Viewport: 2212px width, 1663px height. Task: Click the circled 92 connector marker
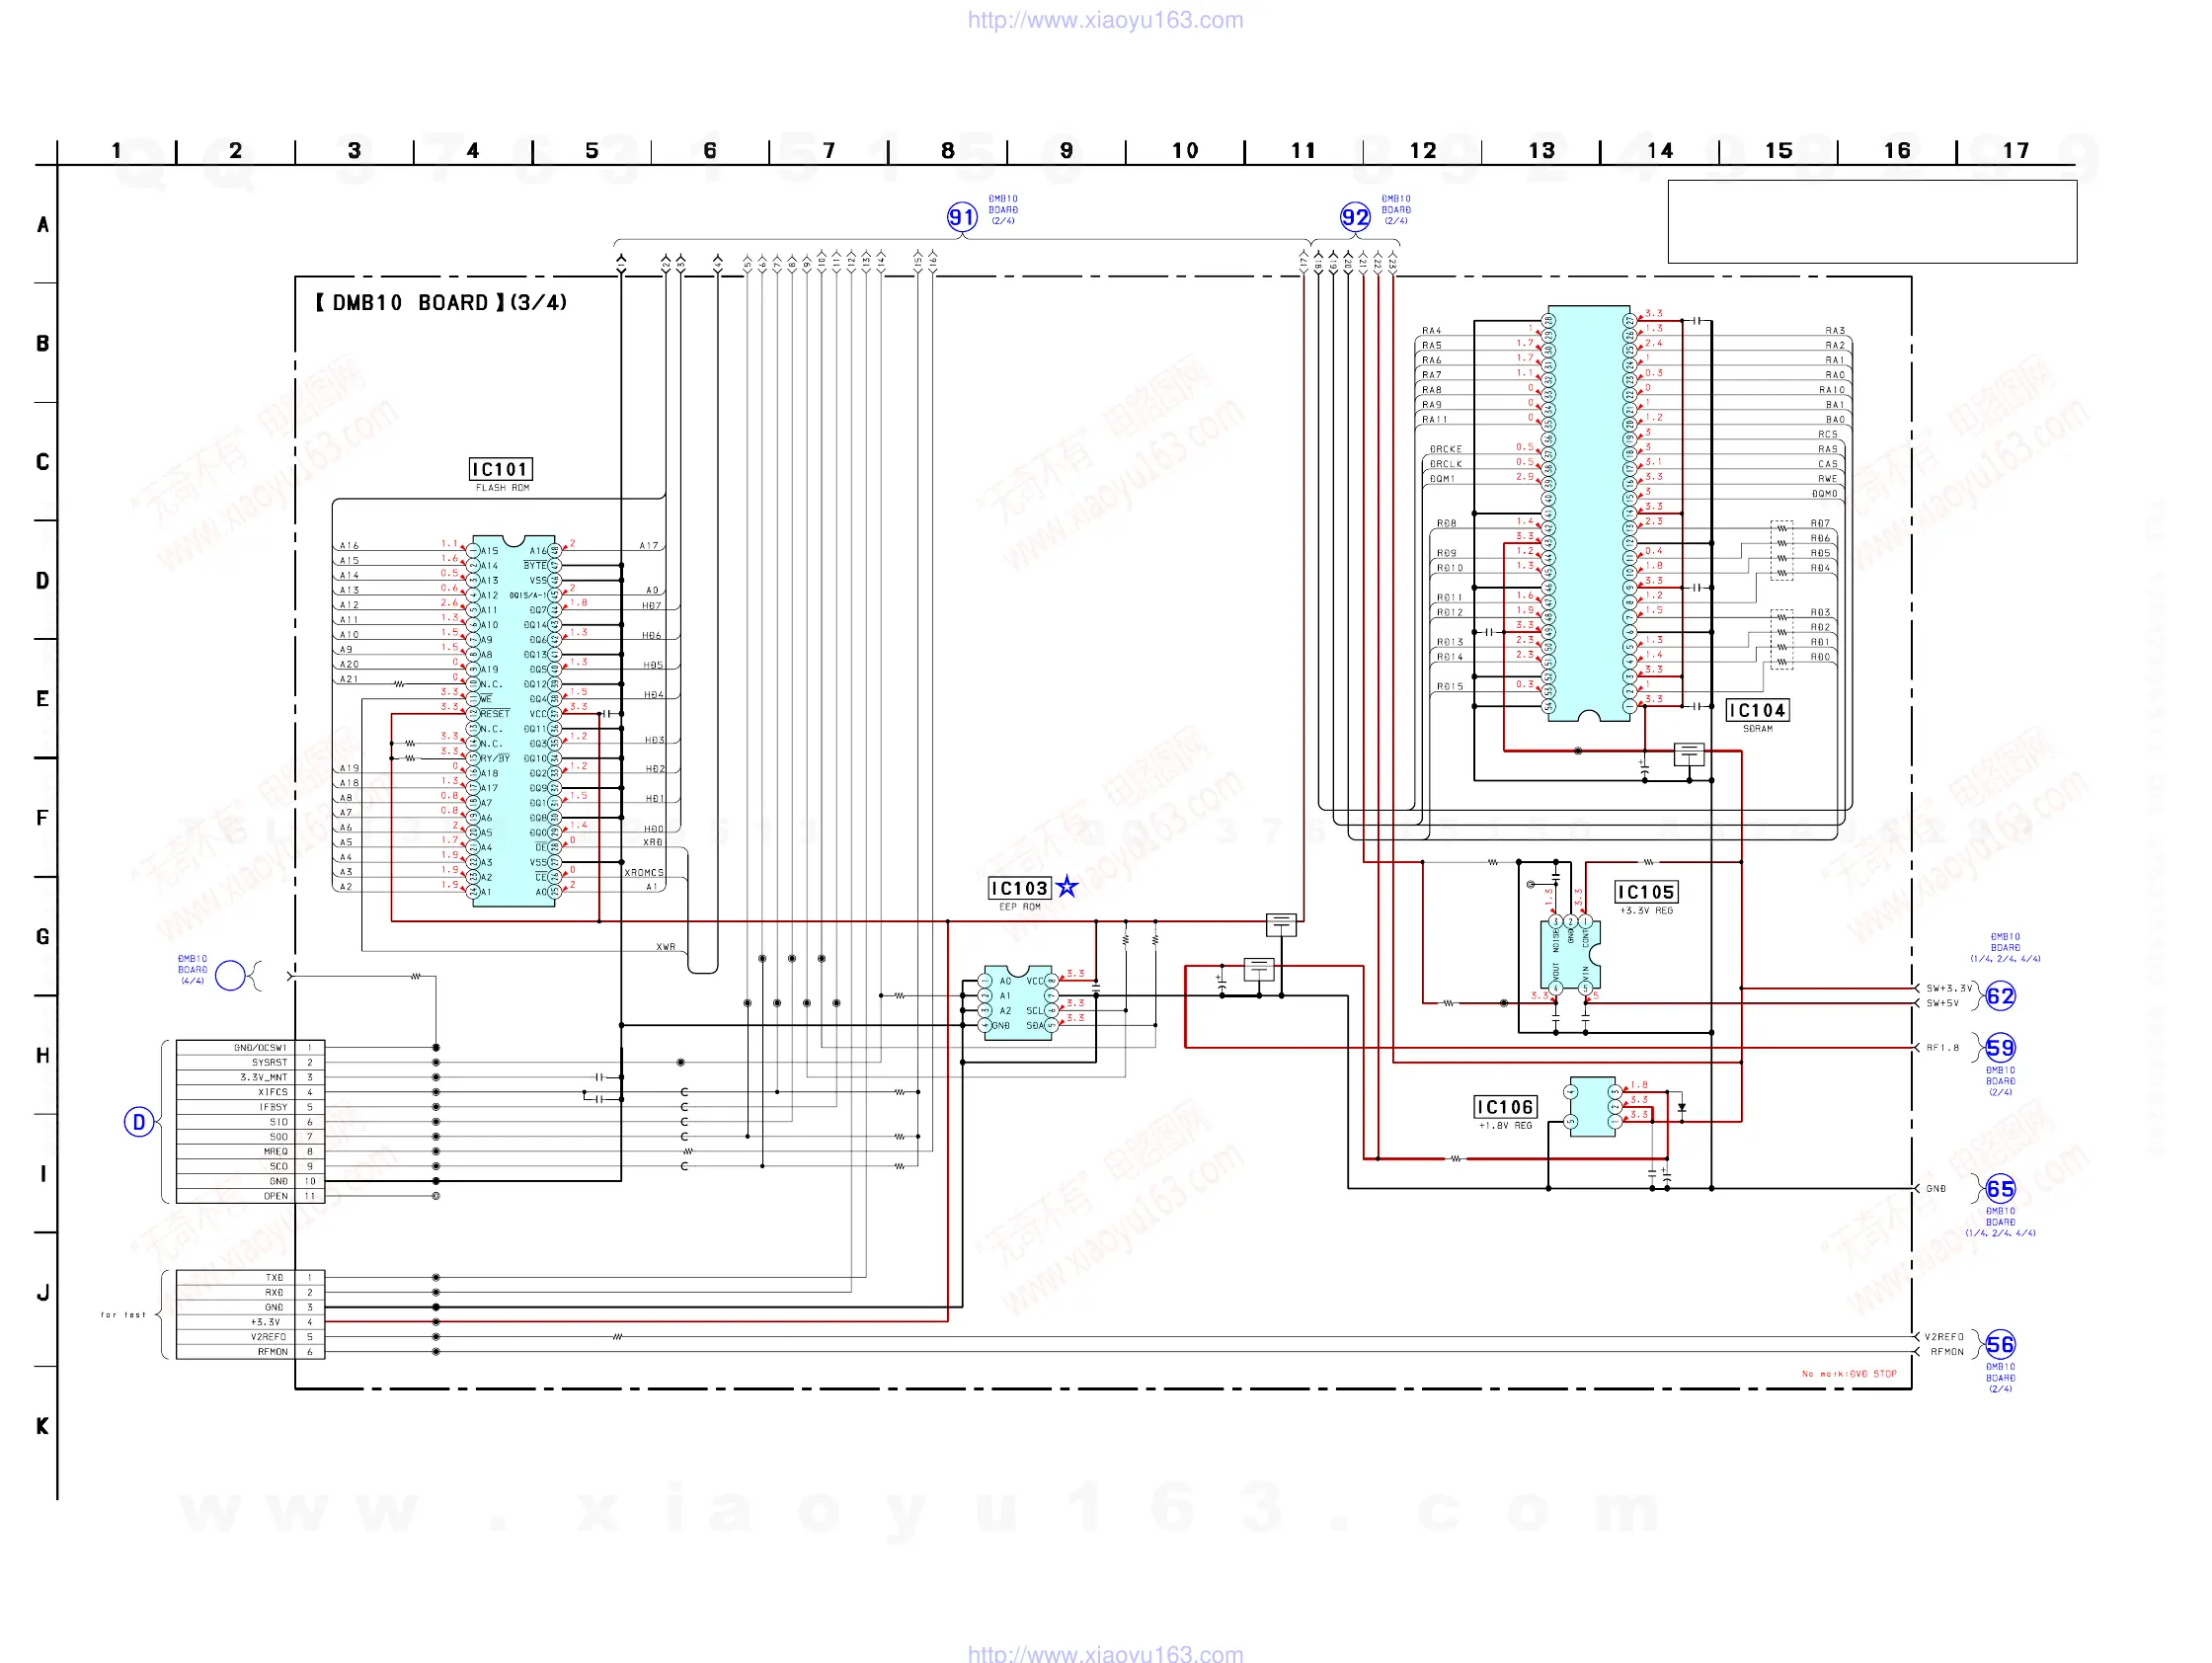(x=1354, y=217)
